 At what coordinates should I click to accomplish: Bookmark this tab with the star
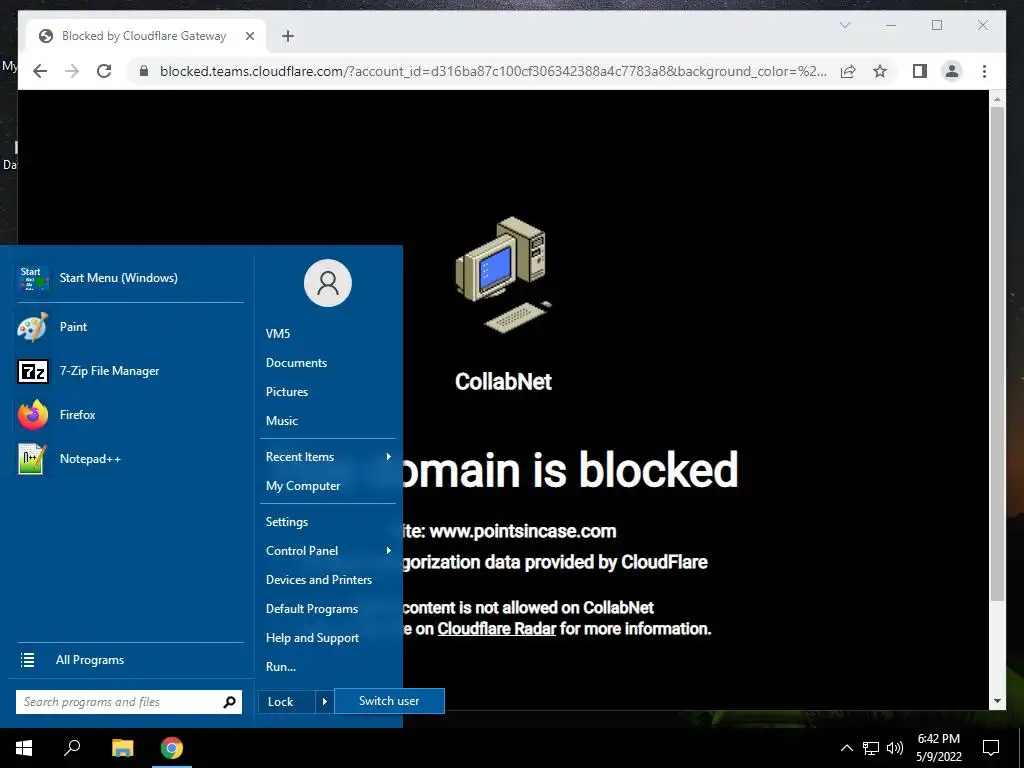tap(880, 71)
